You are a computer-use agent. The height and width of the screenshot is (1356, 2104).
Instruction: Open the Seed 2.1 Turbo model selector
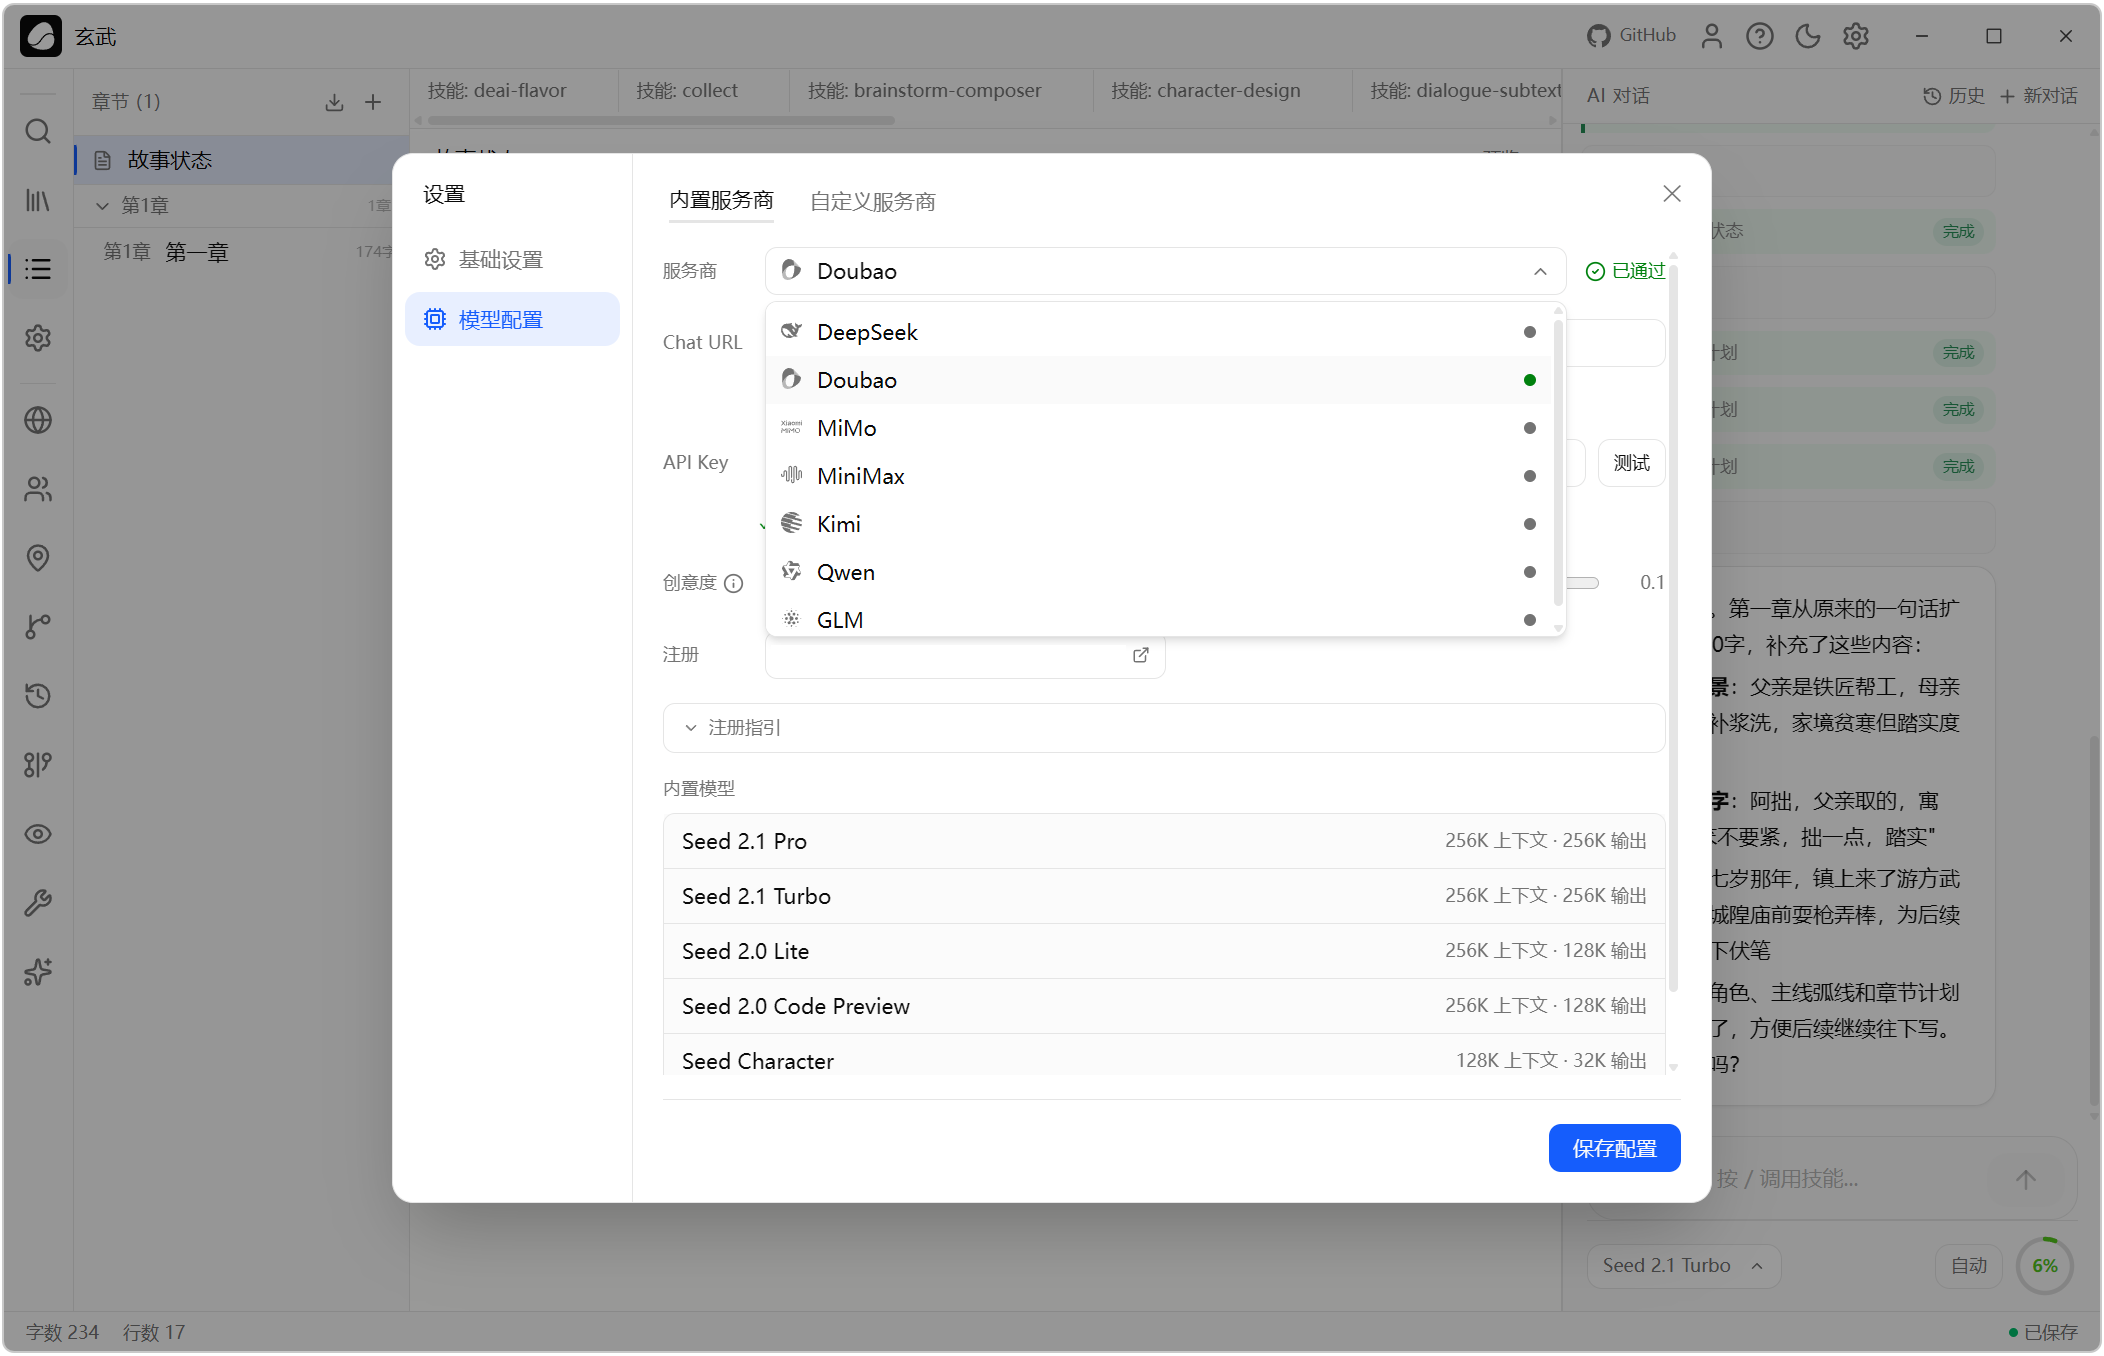[1684, 1266]
